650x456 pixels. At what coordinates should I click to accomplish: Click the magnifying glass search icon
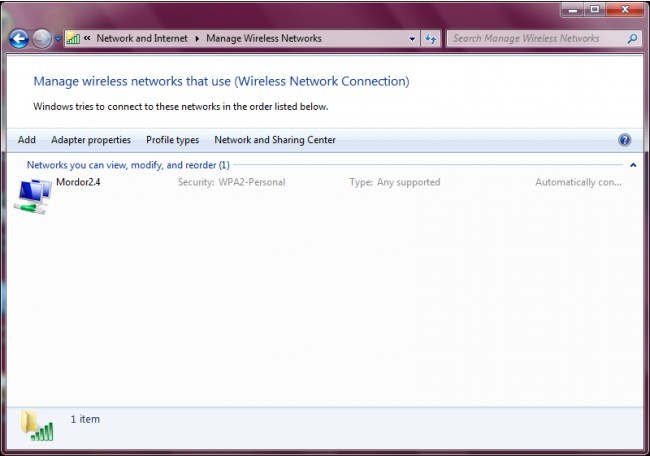click(632, 39)
